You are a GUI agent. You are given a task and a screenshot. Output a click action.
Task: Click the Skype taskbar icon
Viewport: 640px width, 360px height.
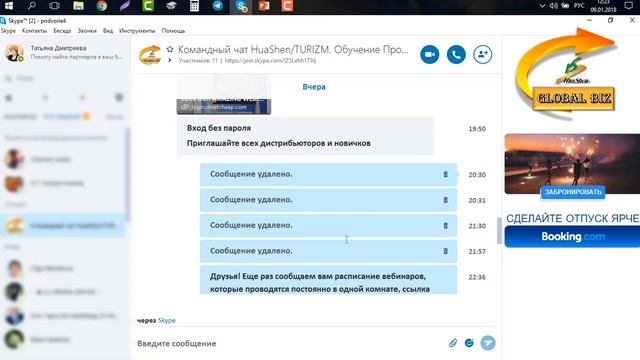tap(241, 6)
